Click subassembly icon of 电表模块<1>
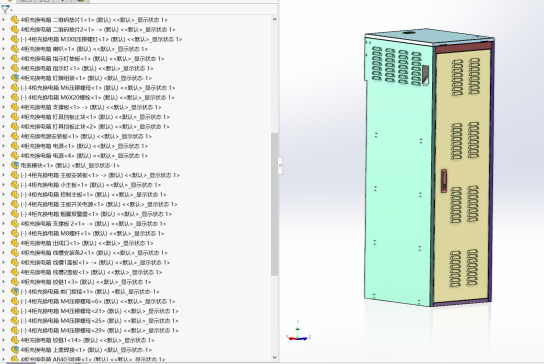 [x=15, y=166]
